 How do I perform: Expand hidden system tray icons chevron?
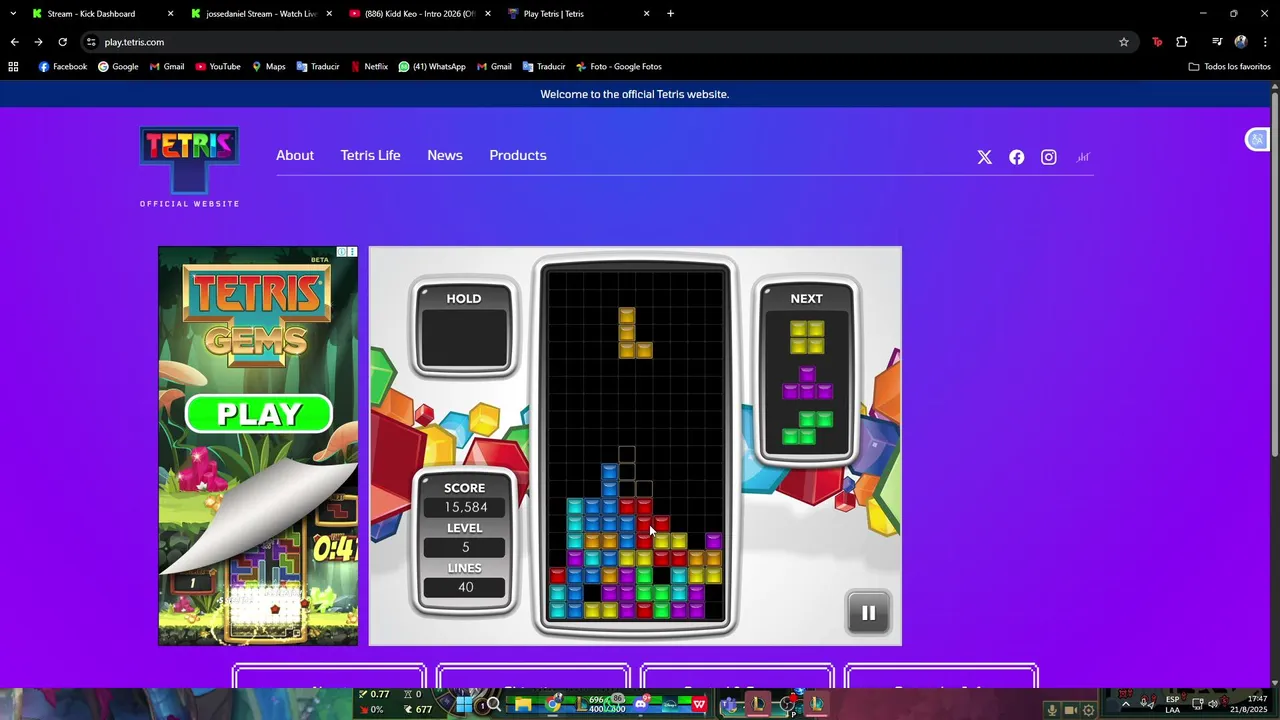tap(1125, 704)
